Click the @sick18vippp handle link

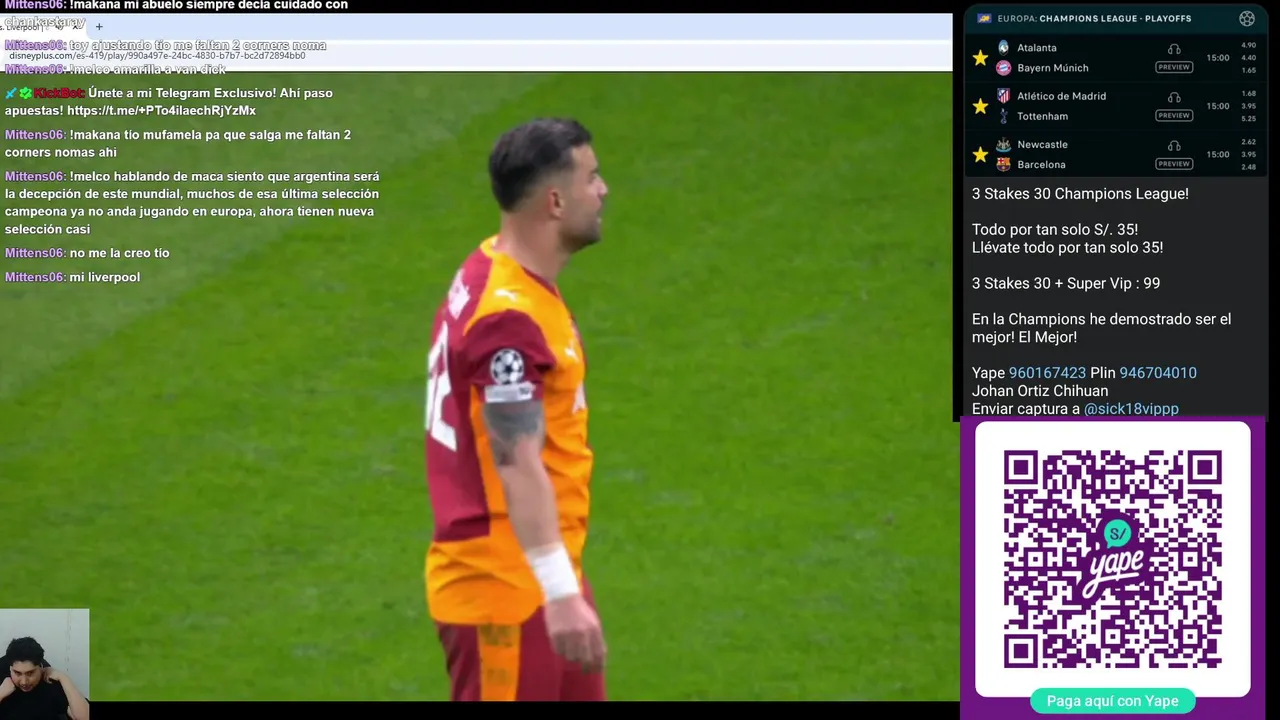1131,409
